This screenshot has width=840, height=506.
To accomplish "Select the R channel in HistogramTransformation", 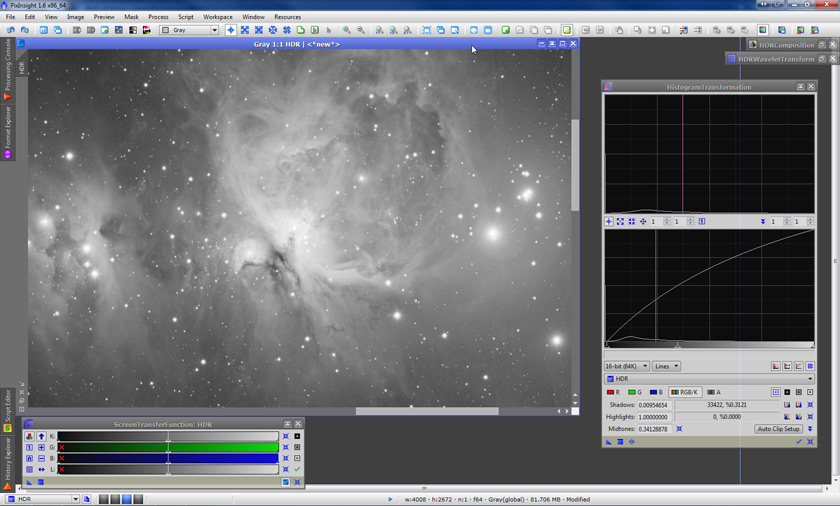I will 613,392.
